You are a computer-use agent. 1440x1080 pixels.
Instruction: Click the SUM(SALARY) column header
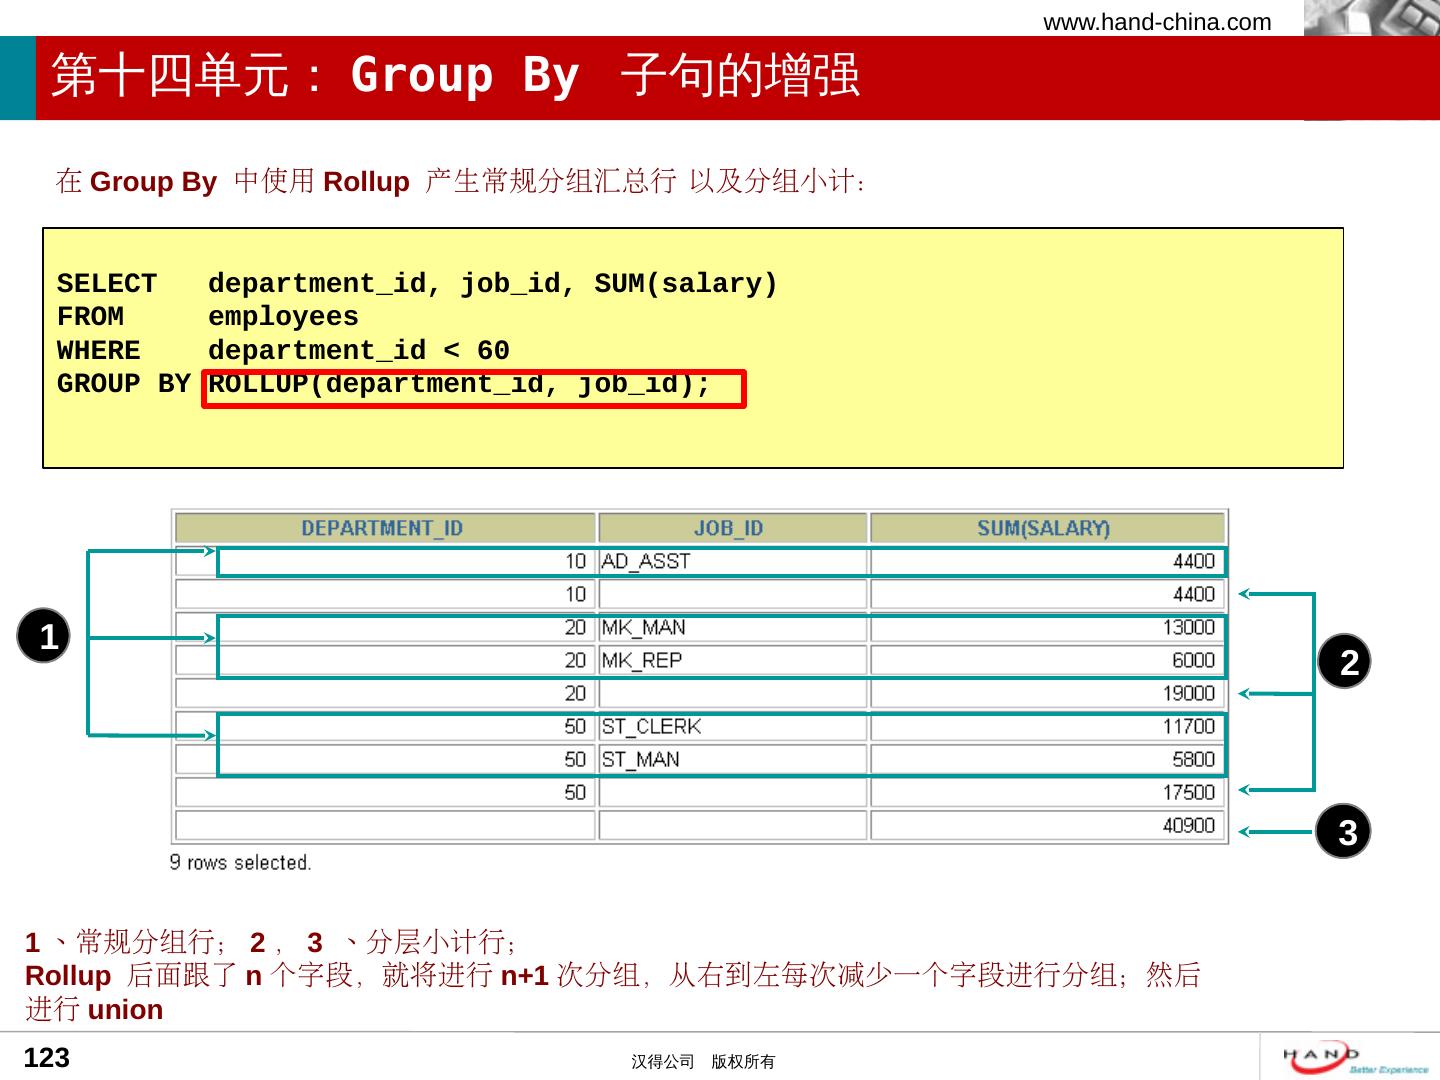point(1044,528)
